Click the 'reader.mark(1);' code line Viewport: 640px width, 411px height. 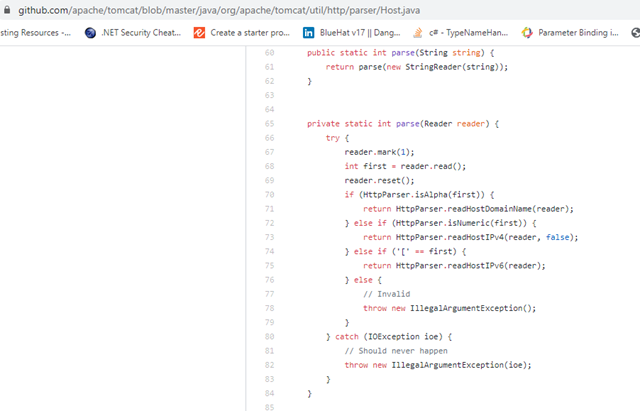(379, 152)
